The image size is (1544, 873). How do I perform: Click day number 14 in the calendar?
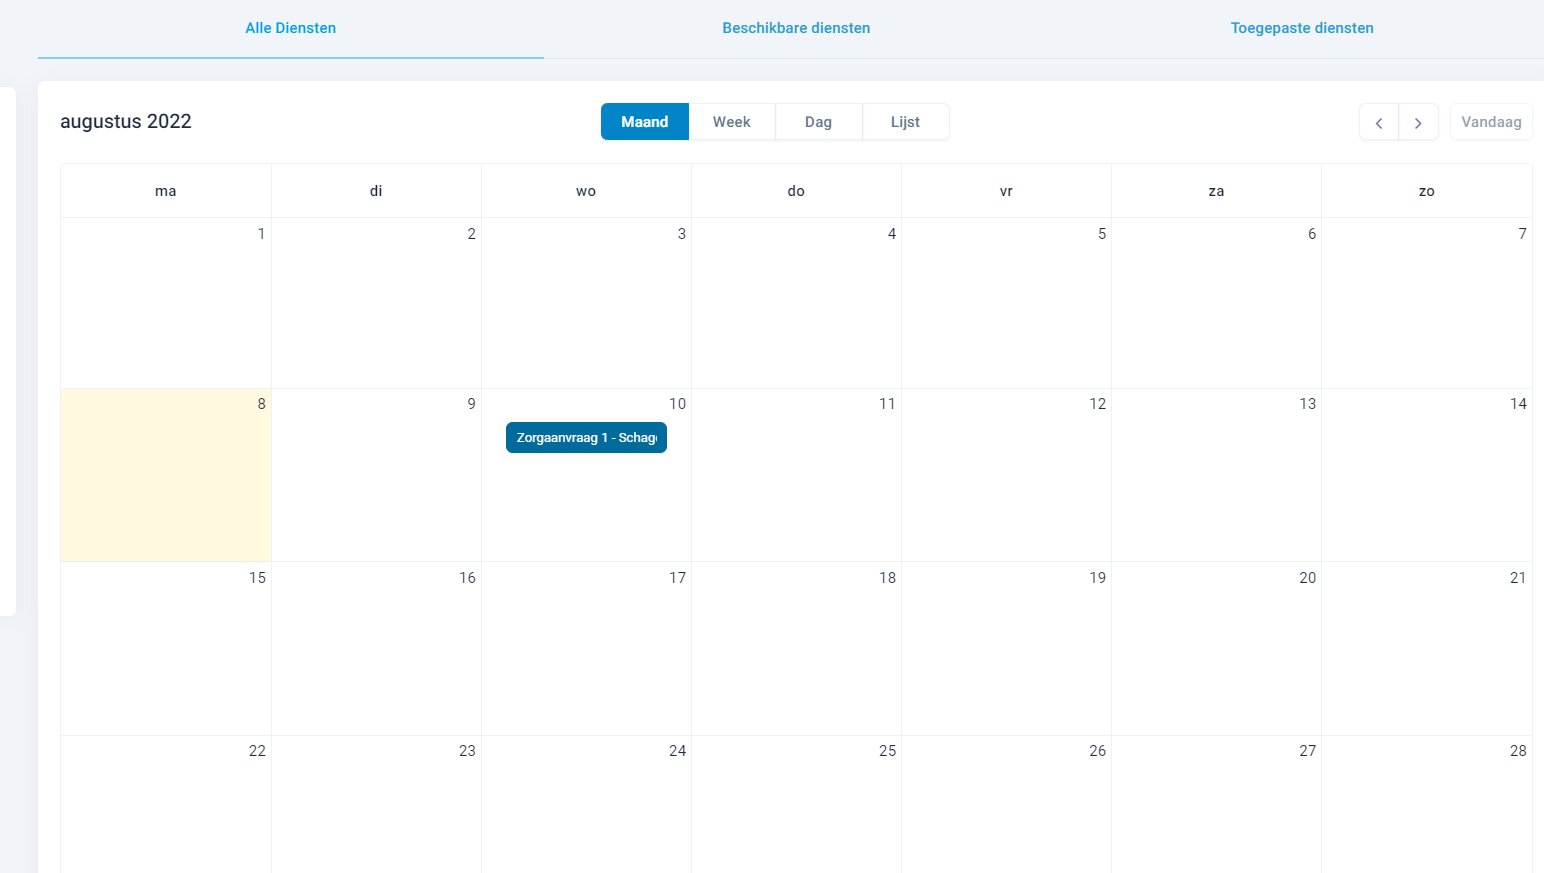point(1519,404)
